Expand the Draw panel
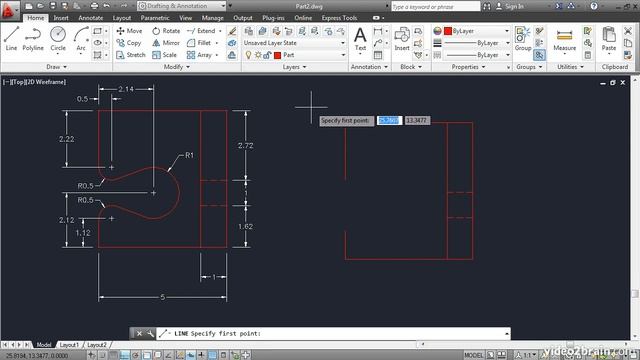This screenshot has width=640, height=360. [x=56, y=67]
